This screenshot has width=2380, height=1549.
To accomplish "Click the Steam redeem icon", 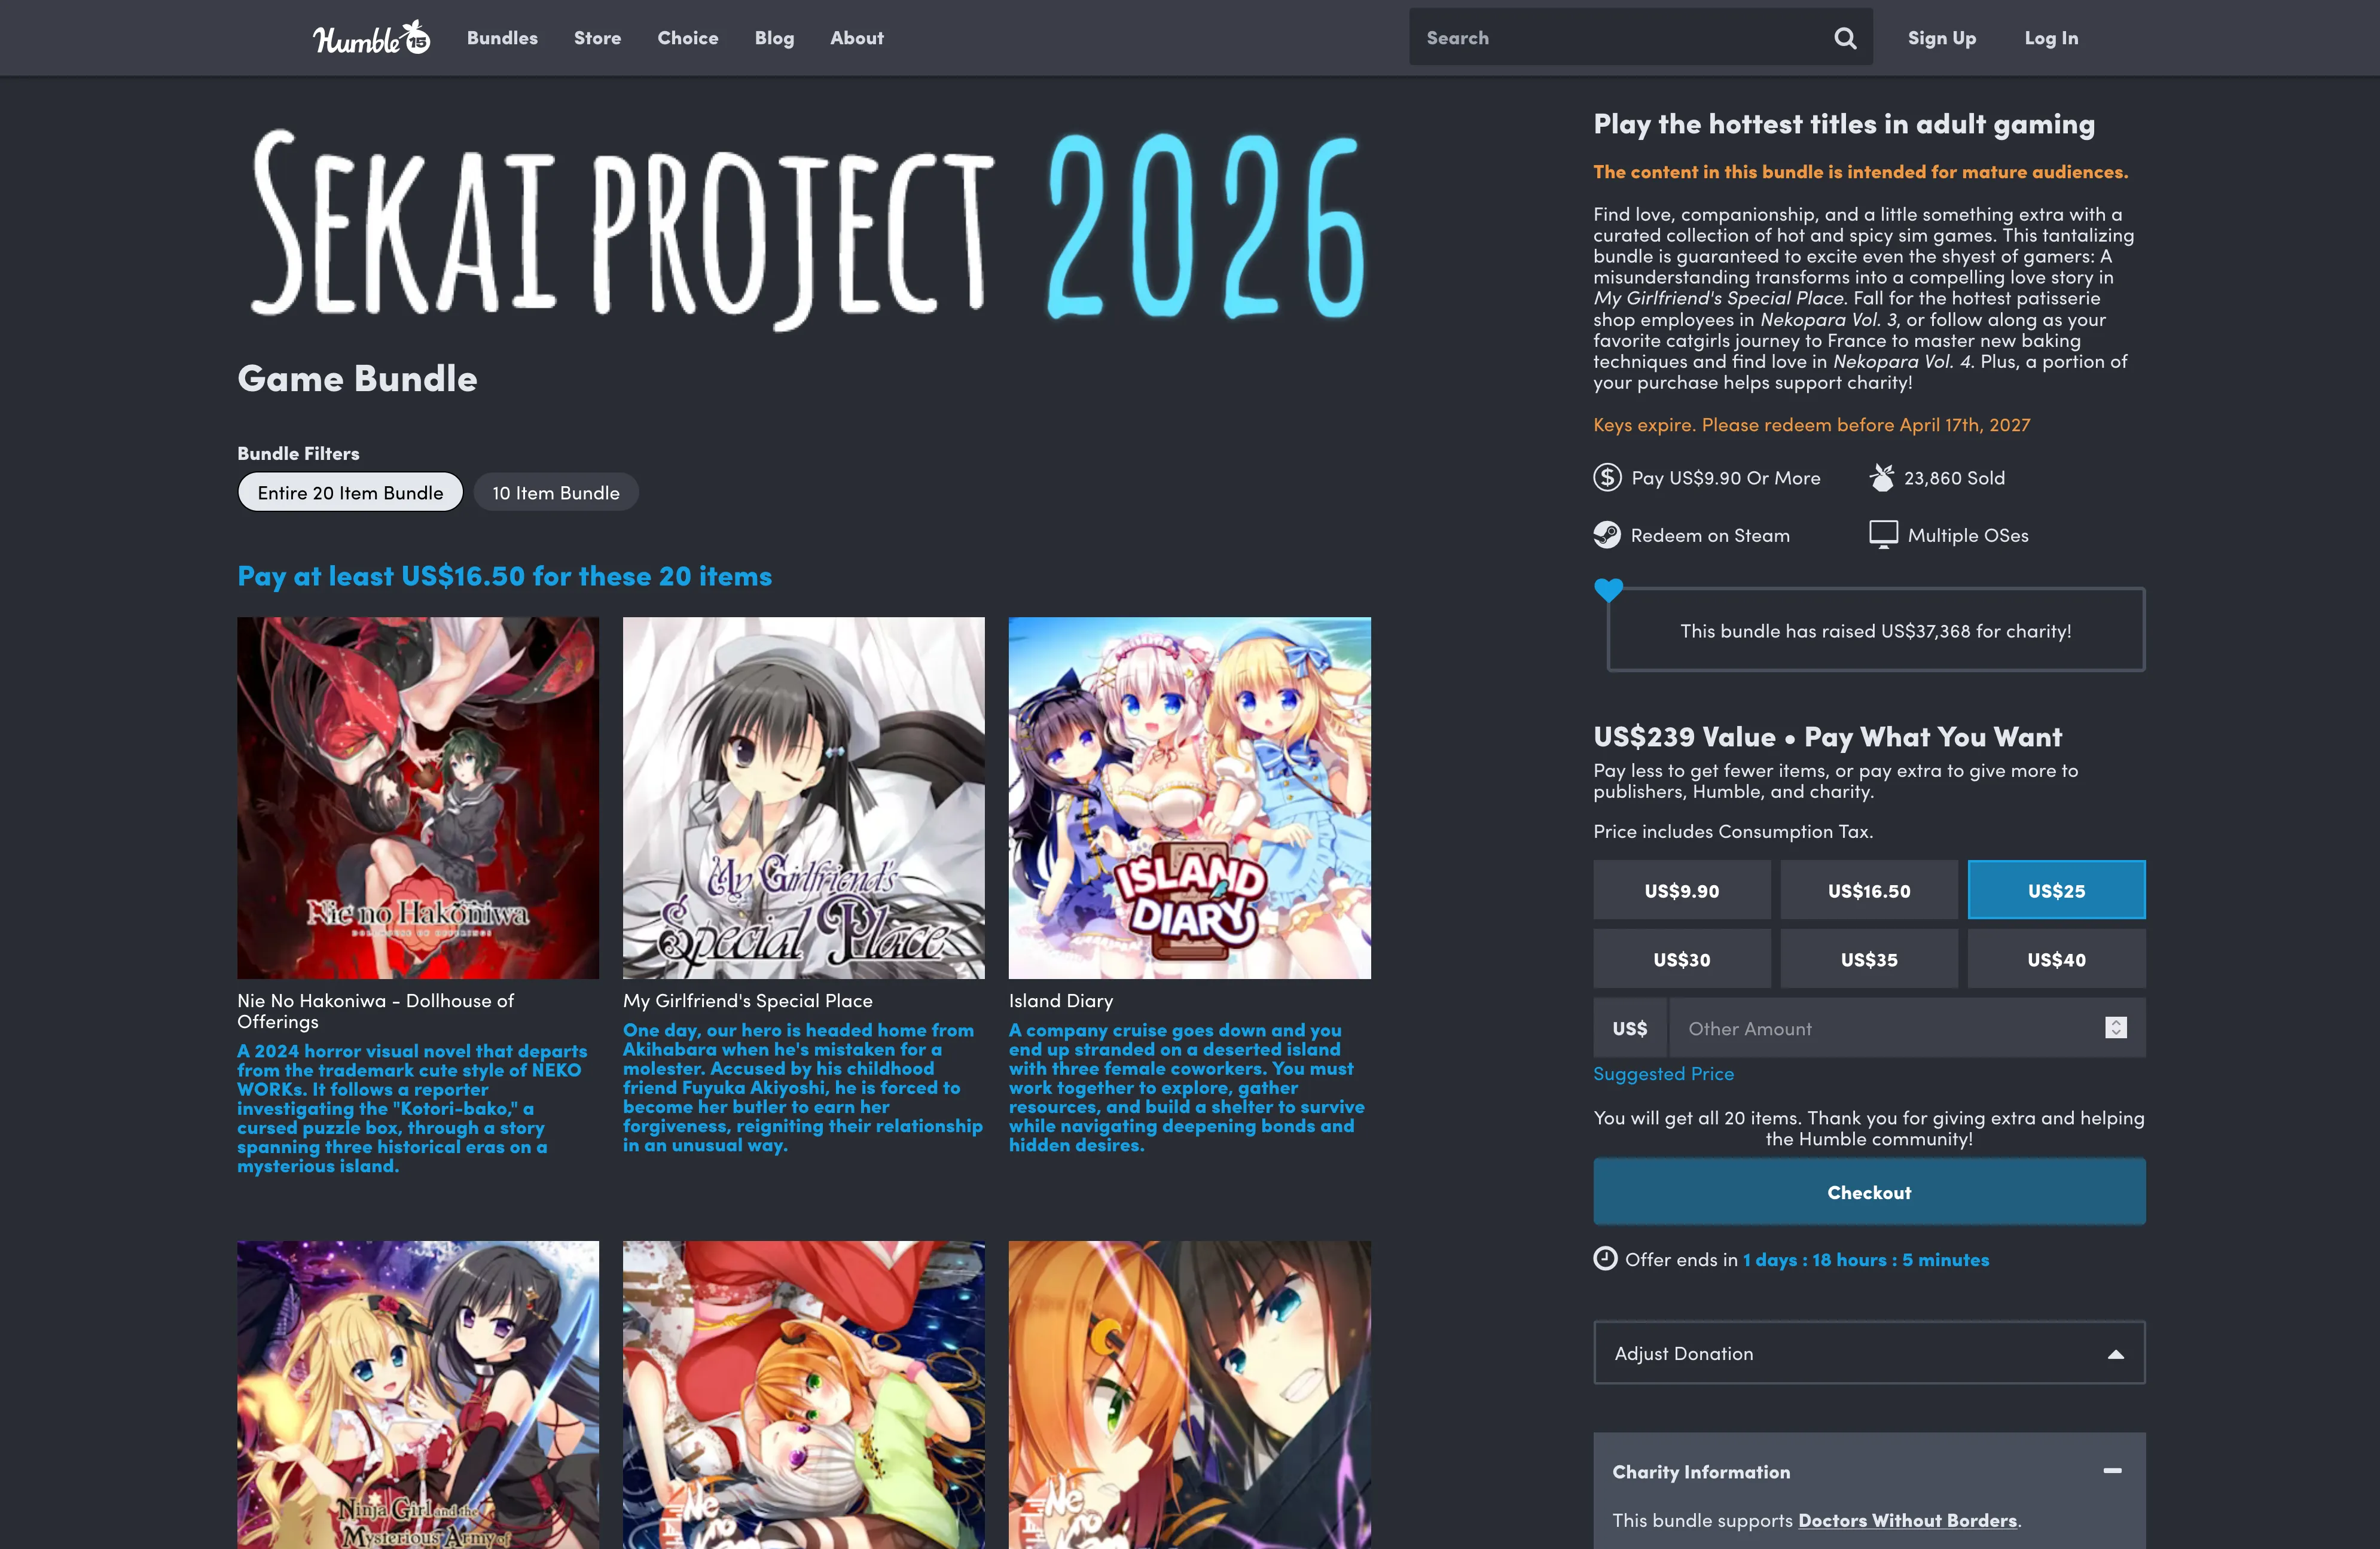I will (x=1607, y=535).
